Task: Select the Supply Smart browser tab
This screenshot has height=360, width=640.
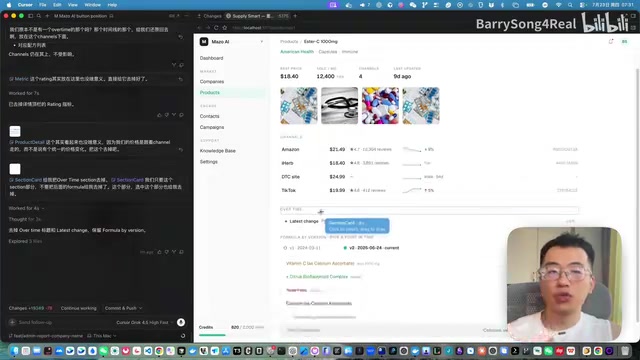Action: (x=257, y=16)
